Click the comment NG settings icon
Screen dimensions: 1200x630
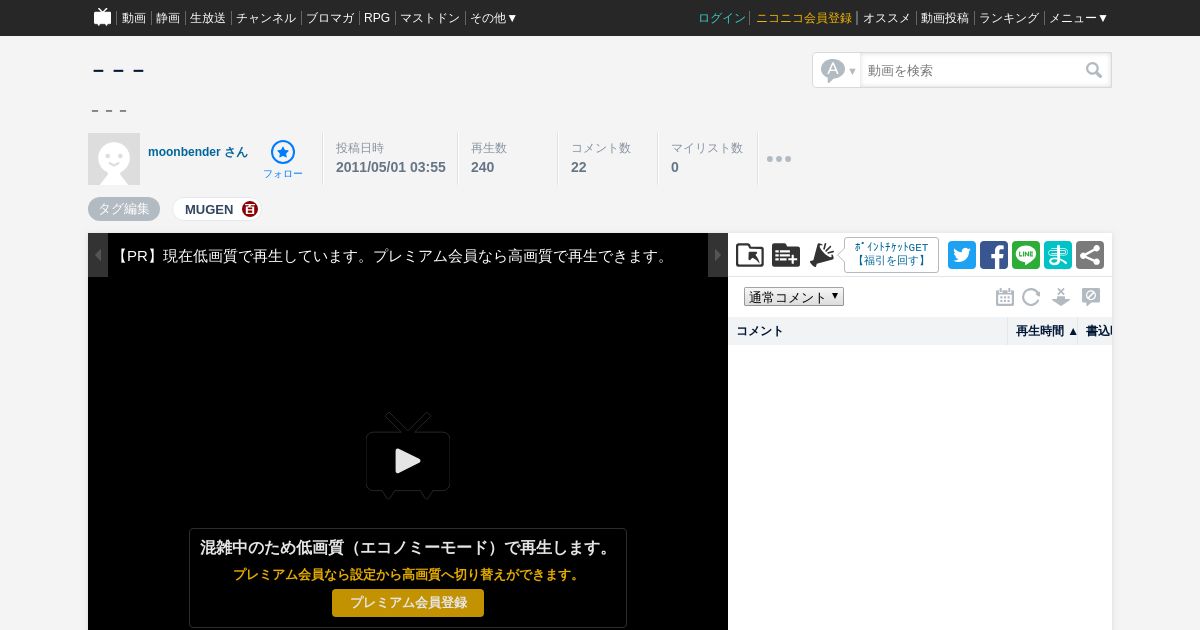tap(1091, 297)
